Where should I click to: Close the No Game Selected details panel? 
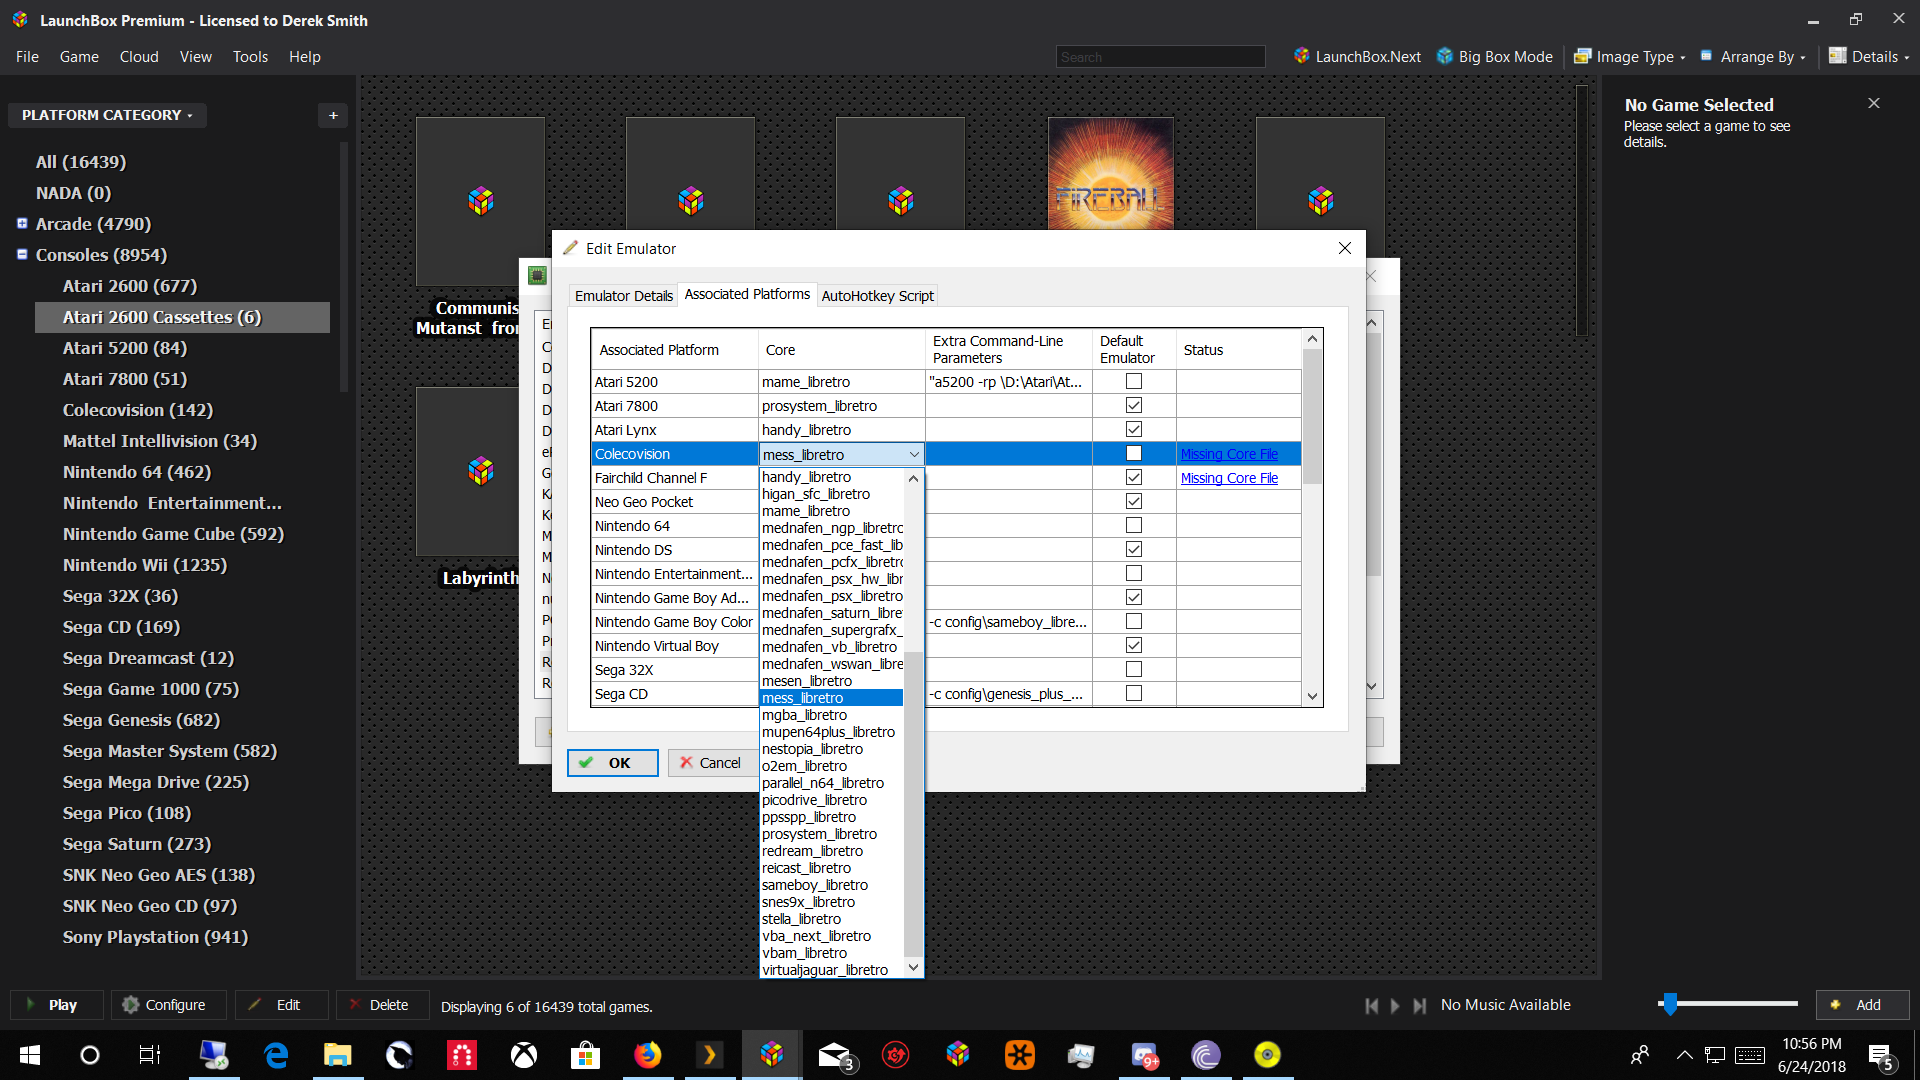click(1874, 103)
